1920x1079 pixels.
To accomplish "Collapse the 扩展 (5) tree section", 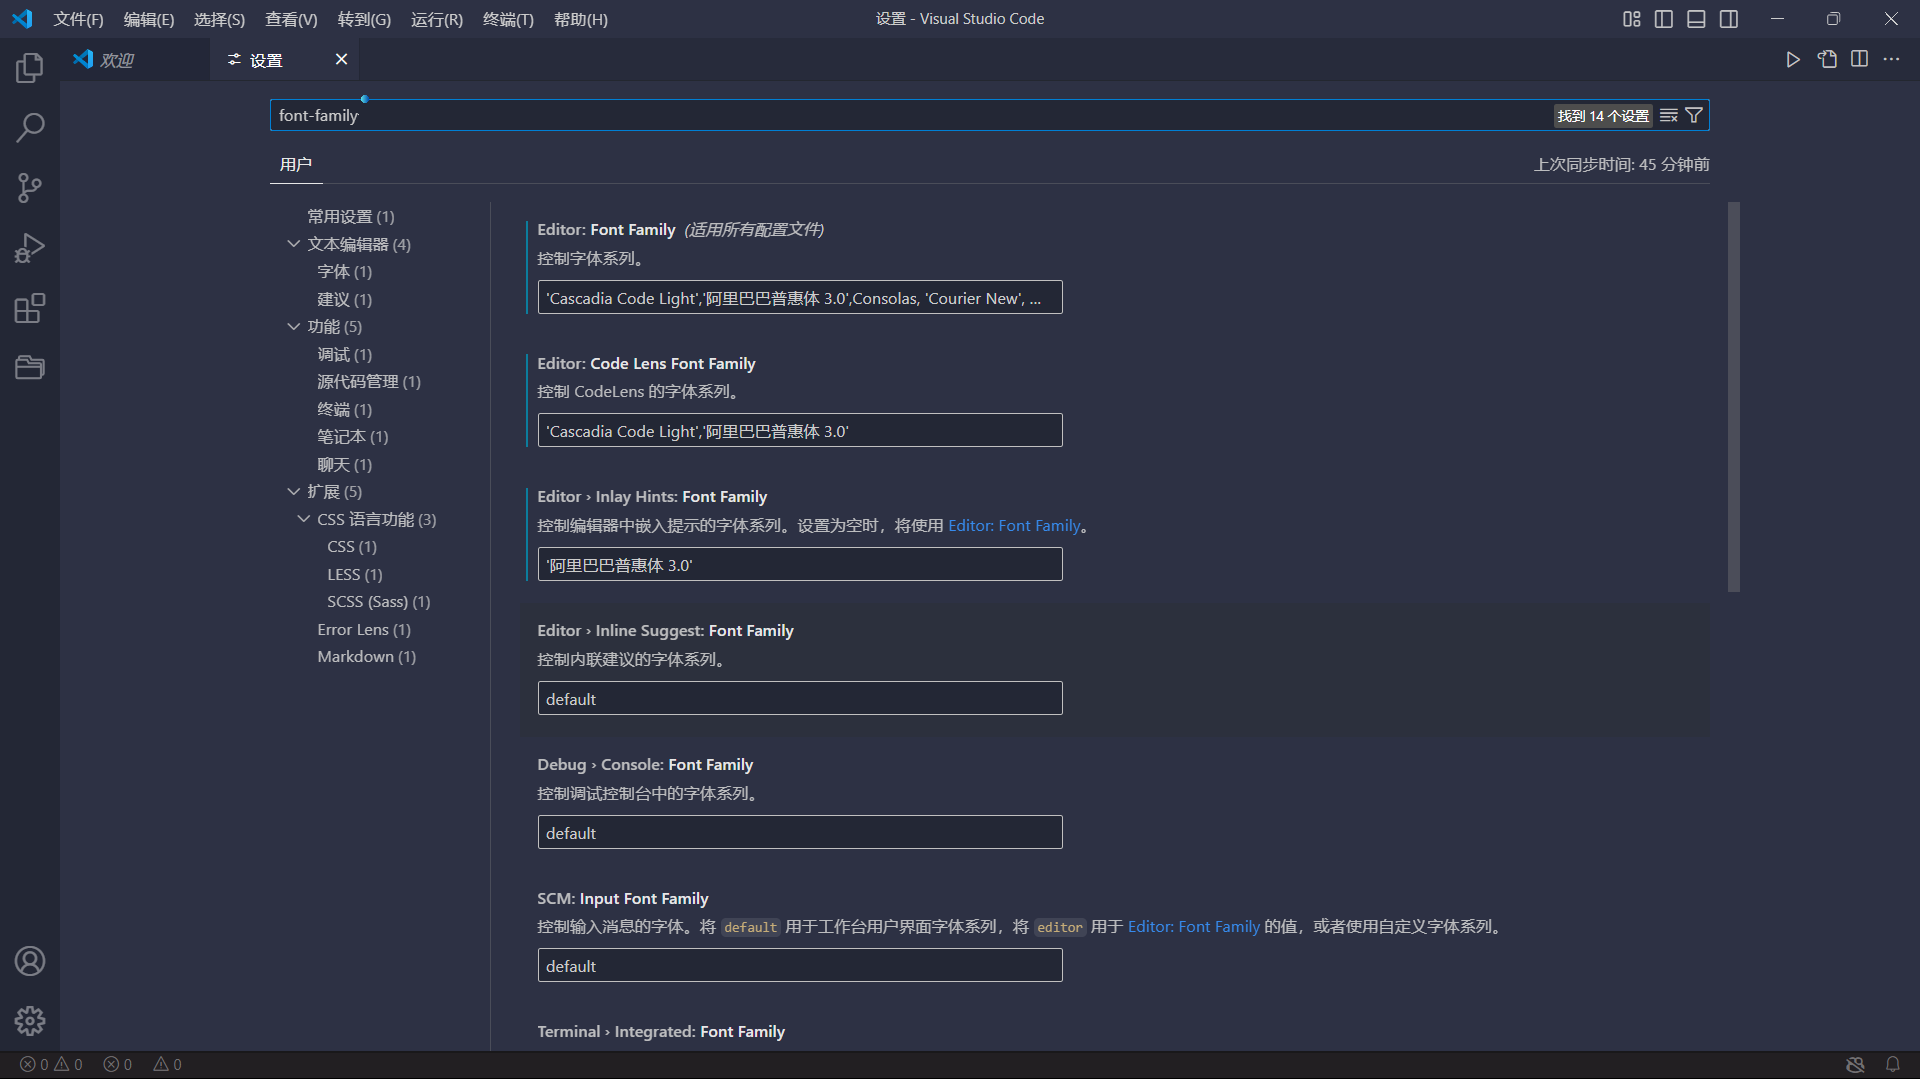I will click(x=293, y=492).
